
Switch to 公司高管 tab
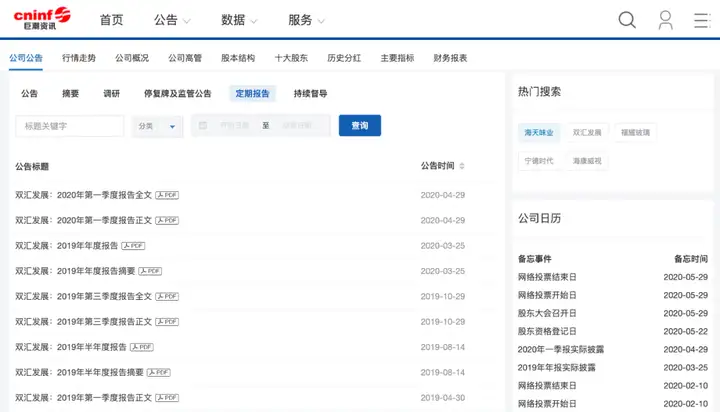coord(185,58)
